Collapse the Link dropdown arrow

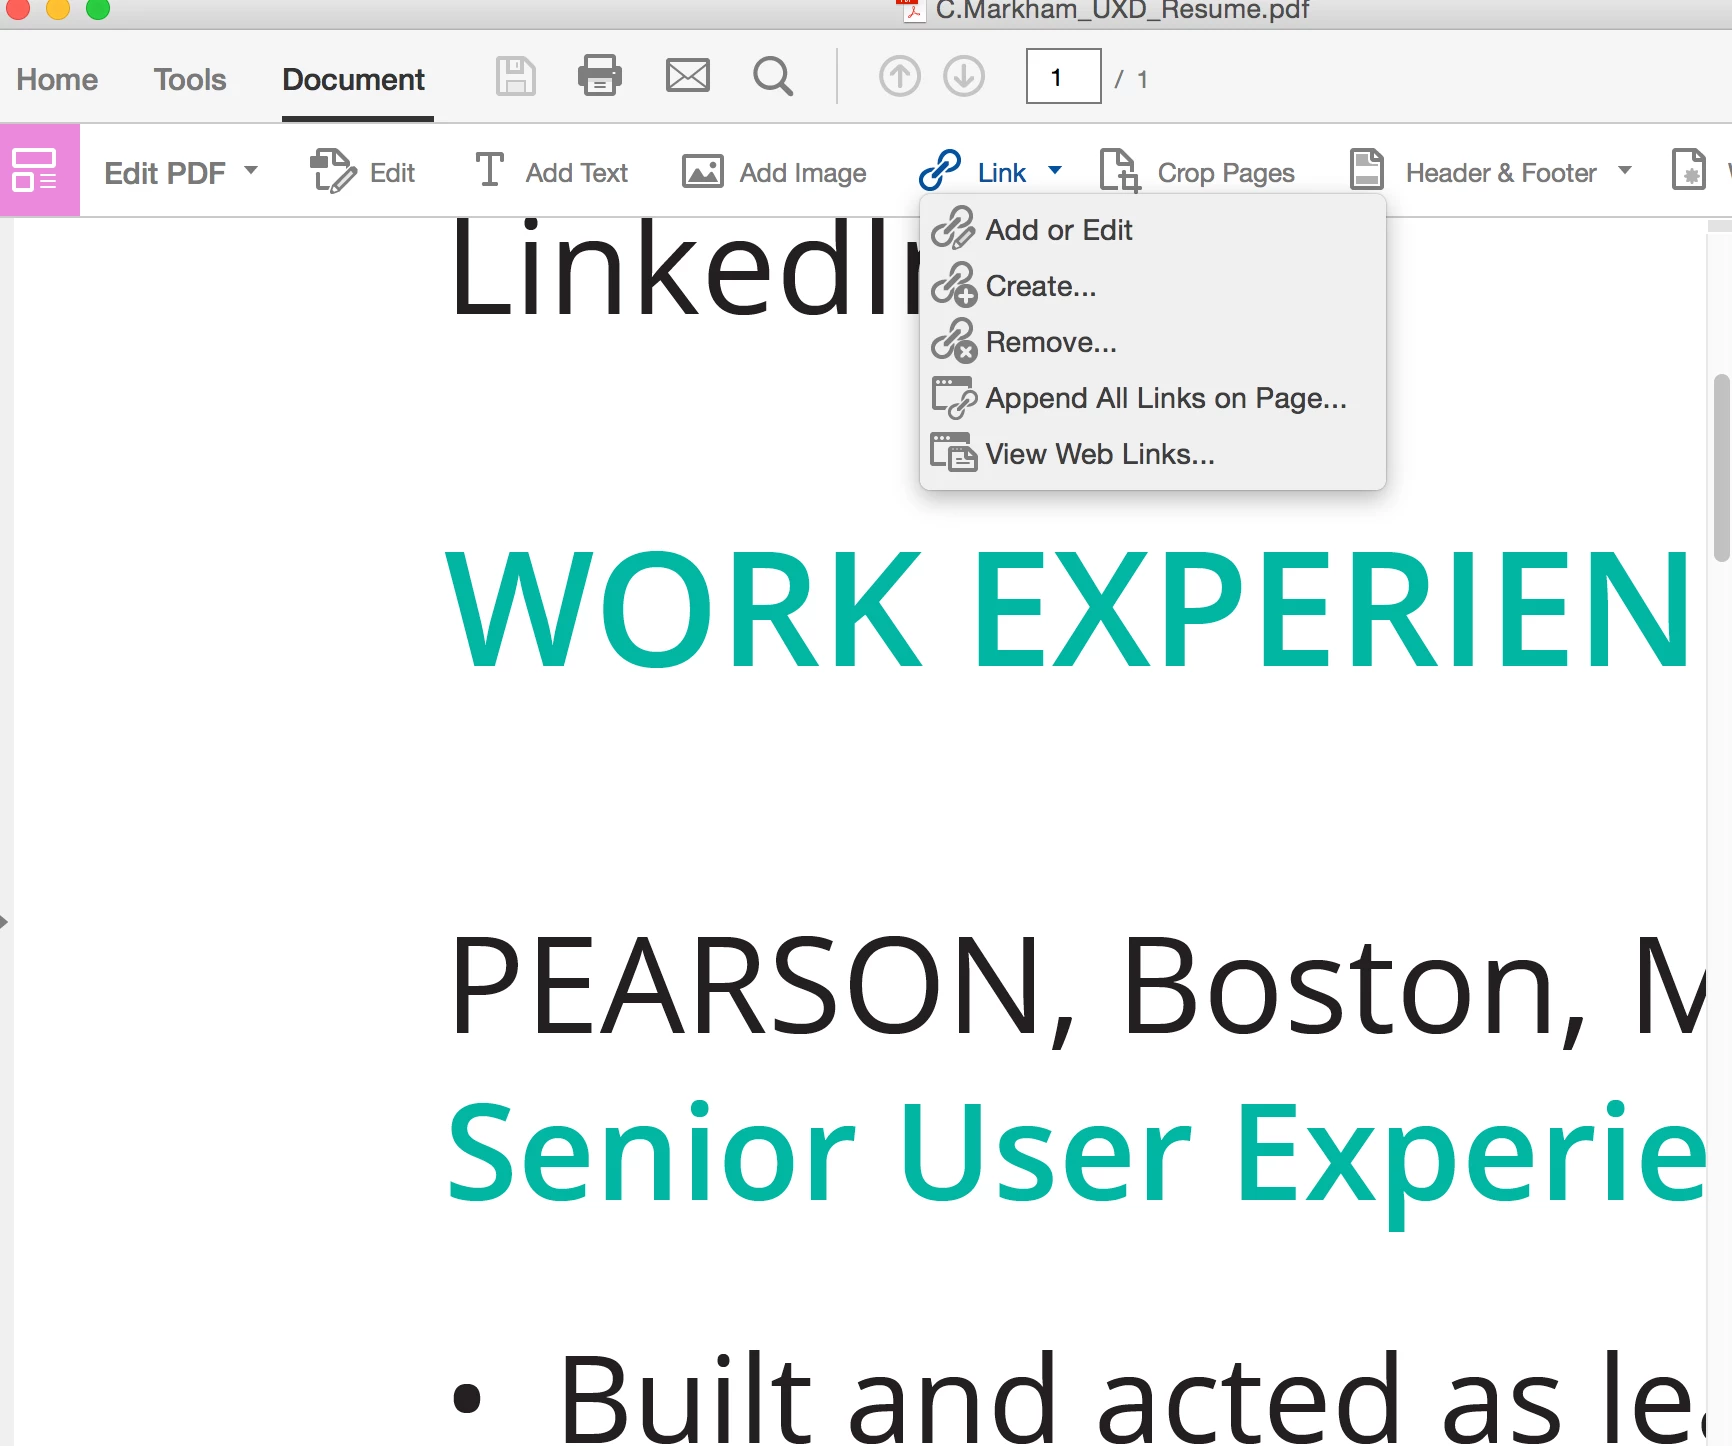(x=1055, y=171)
